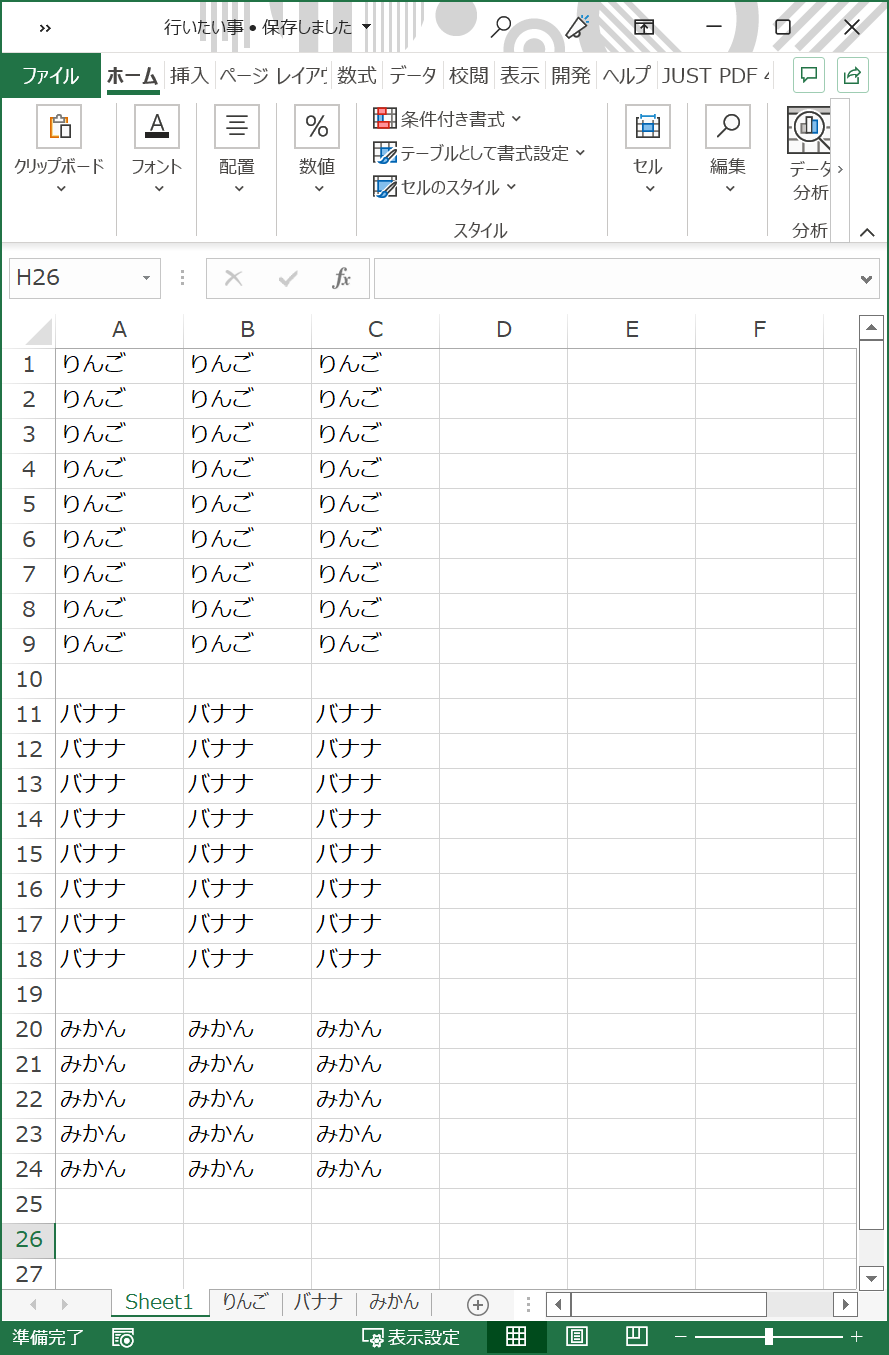Select Normal view in status bar
The image size is (889, 1355).
pos(516,1336)
